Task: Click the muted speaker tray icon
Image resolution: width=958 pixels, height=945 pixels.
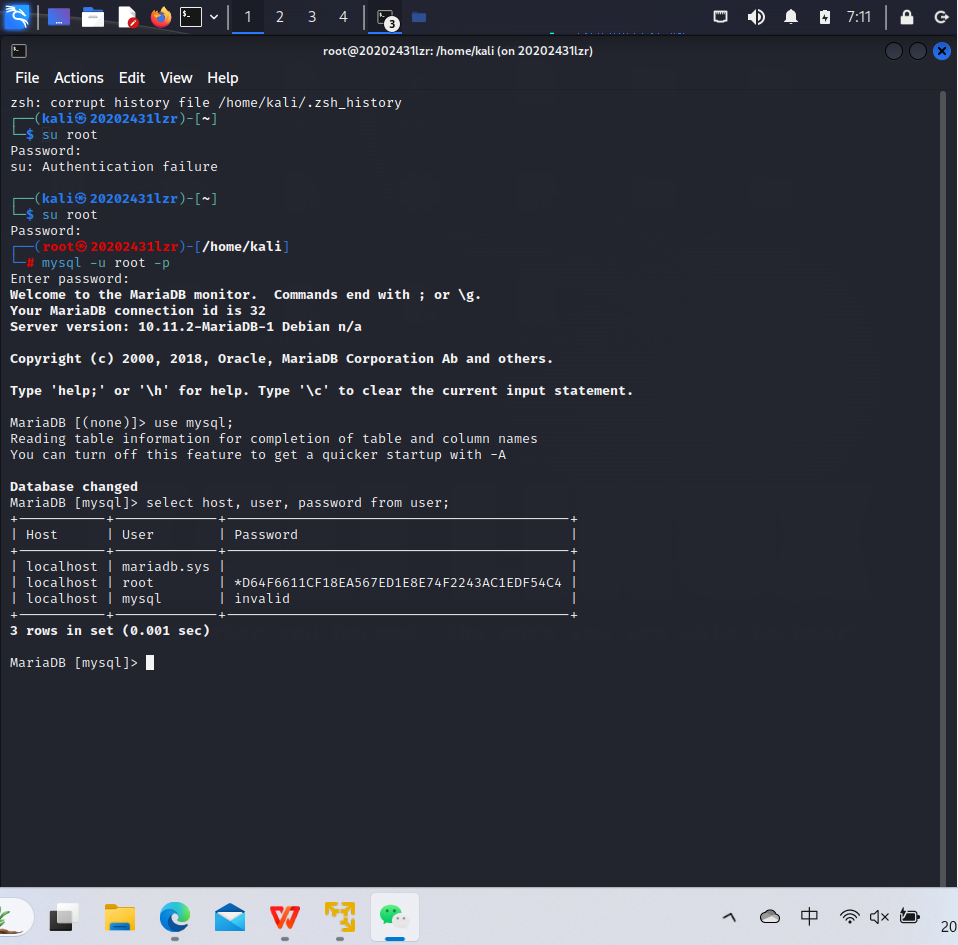Action: click(879, 916)
